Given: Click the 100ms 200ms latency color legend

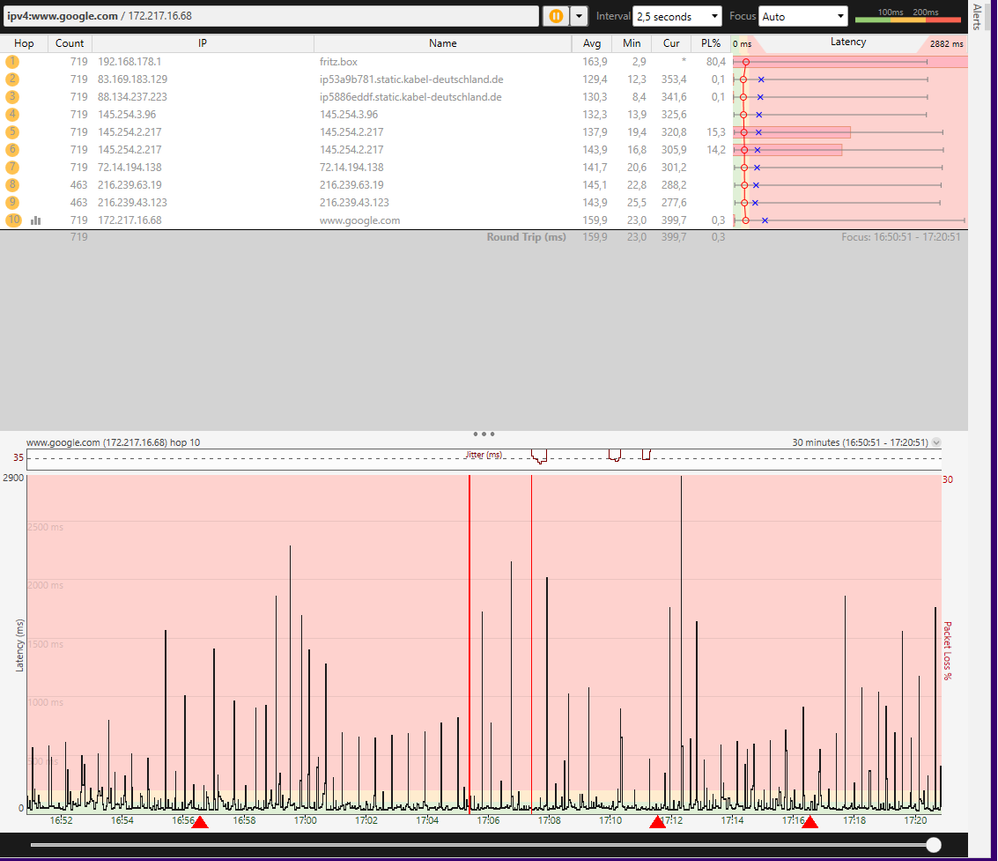Looking at the screenshot, I should pos(908,16).
